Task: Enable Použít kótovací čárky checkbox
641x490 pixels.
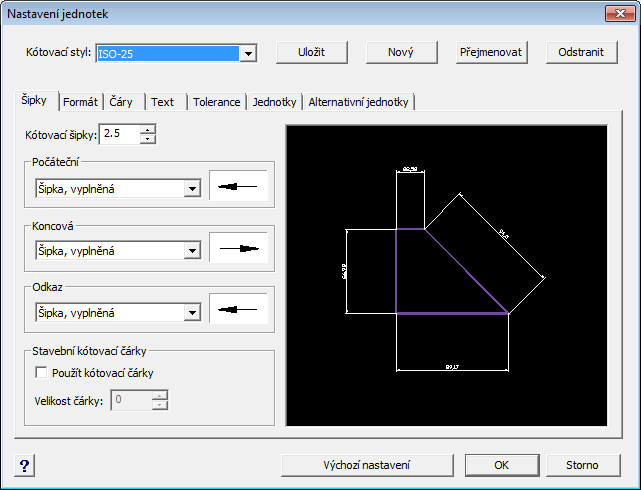Action: pos(41,372)
